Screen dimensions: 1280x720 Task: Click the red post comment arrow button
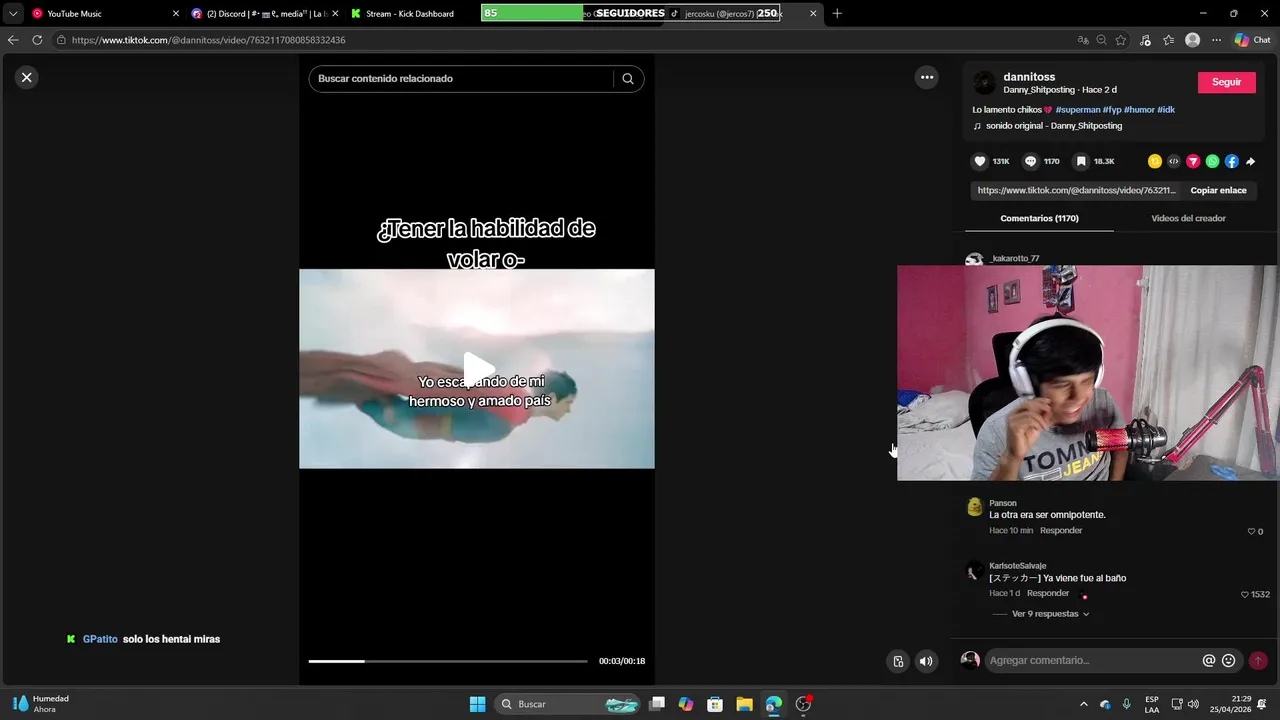(x=1258, y=660)
